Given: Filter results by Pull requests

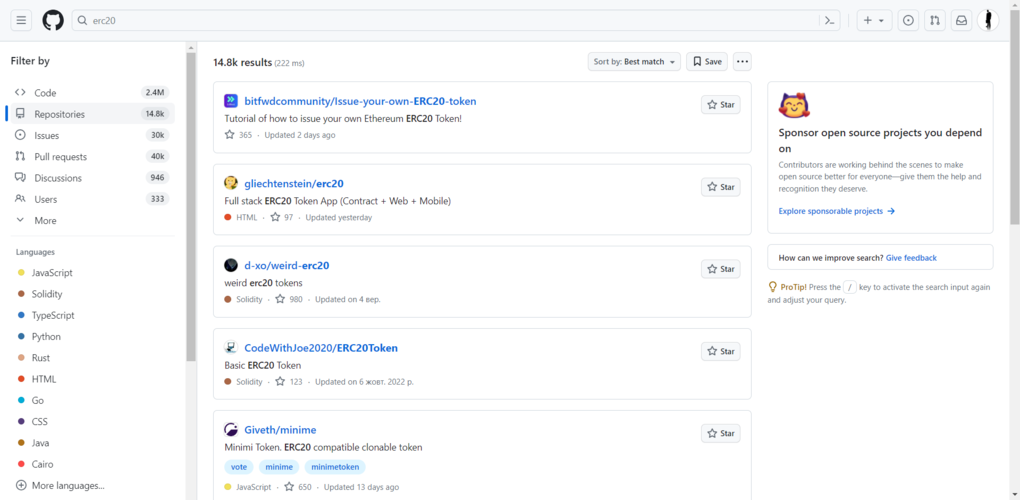Looking at the screenshot, I should 90,157.
